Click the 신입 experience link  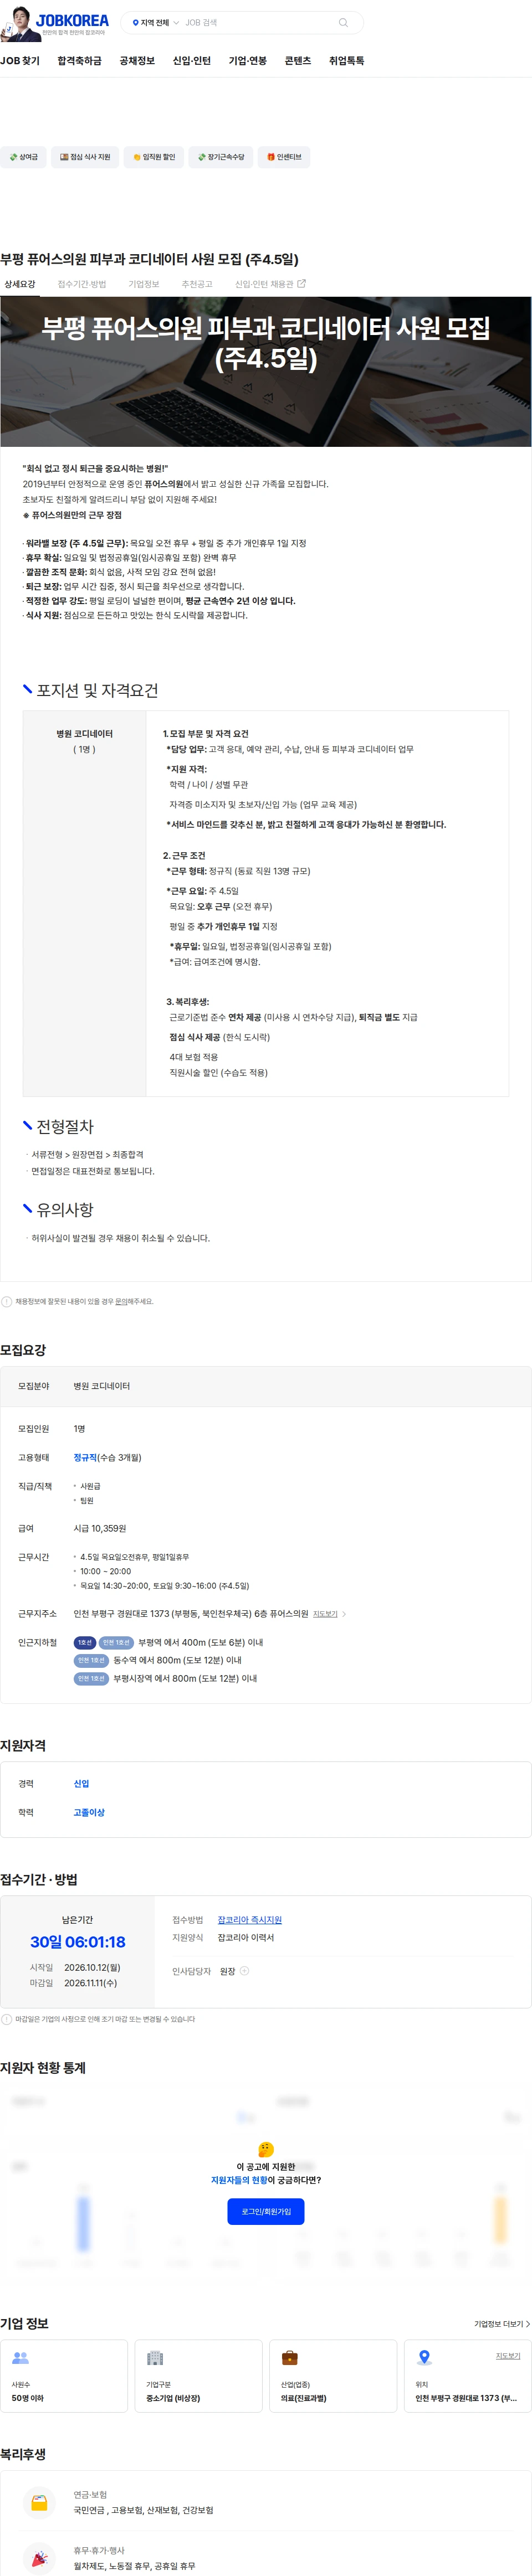(81, 1784)
